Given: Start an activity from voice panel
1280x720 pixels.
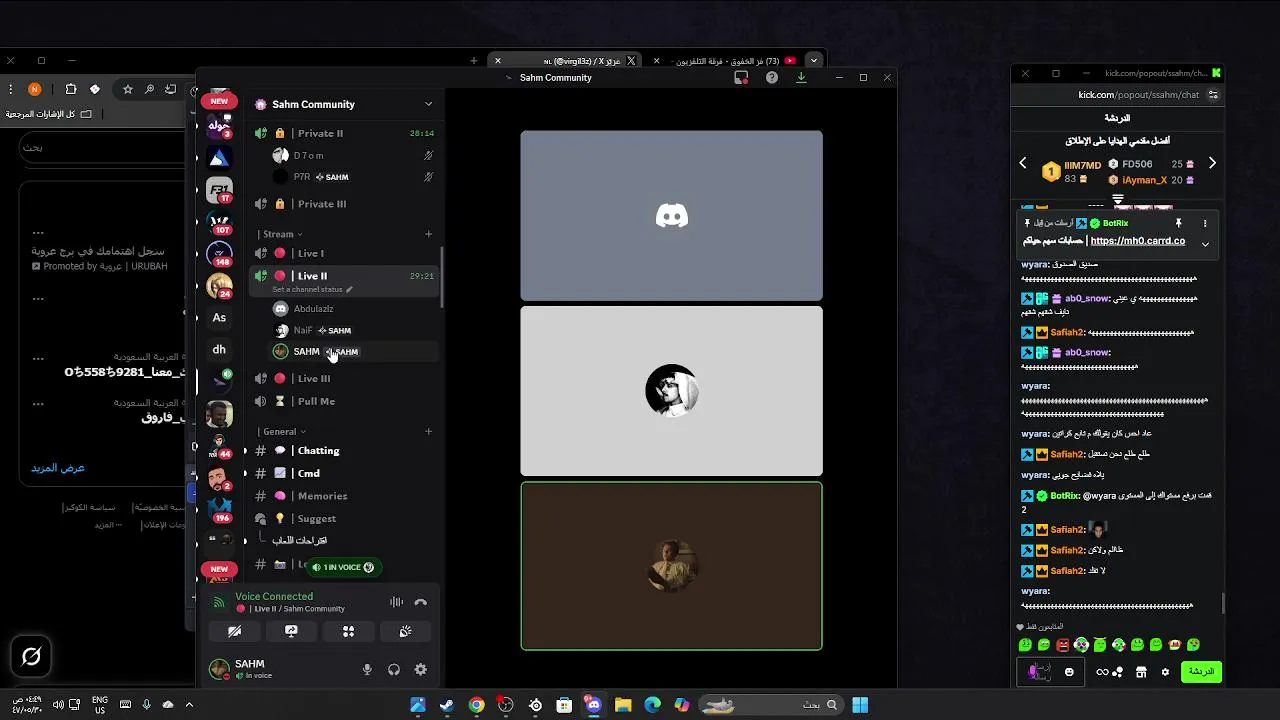Looking at the screenshot, I should [x=348, y=631].
